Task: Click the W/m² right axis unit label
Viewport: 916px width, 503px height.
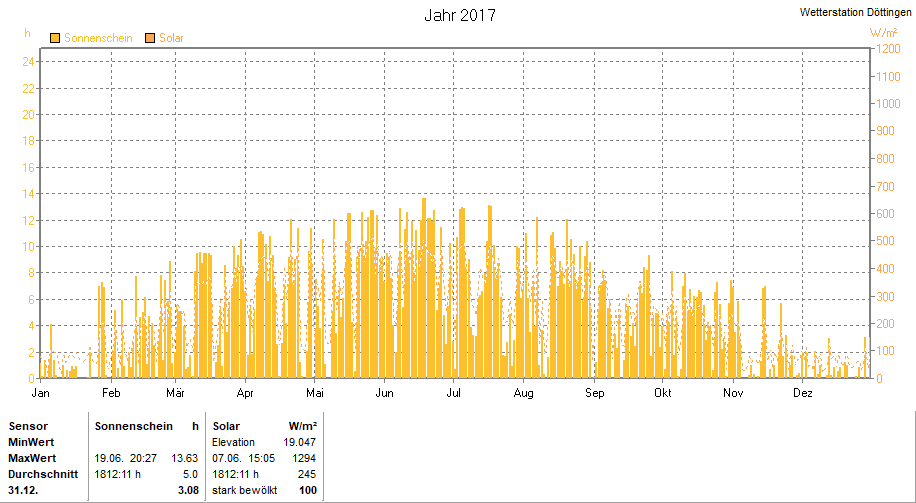Action: [883, 33]
